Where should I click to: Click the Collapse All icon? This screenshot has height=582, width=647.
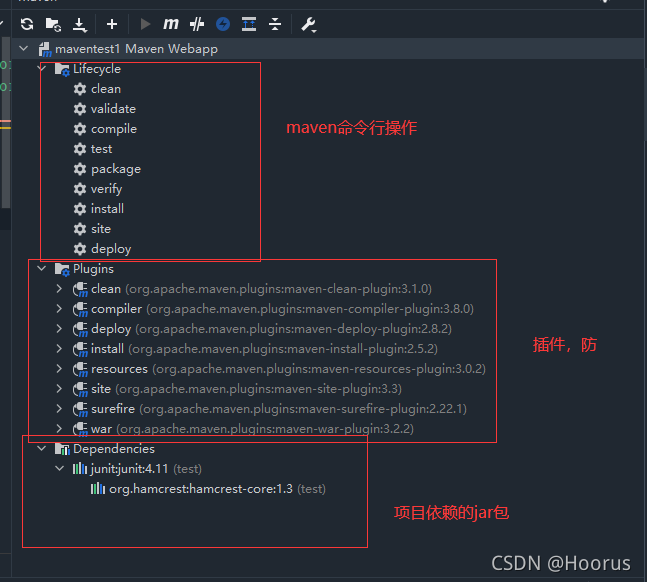pyautogui.click(x=275, y=24)
